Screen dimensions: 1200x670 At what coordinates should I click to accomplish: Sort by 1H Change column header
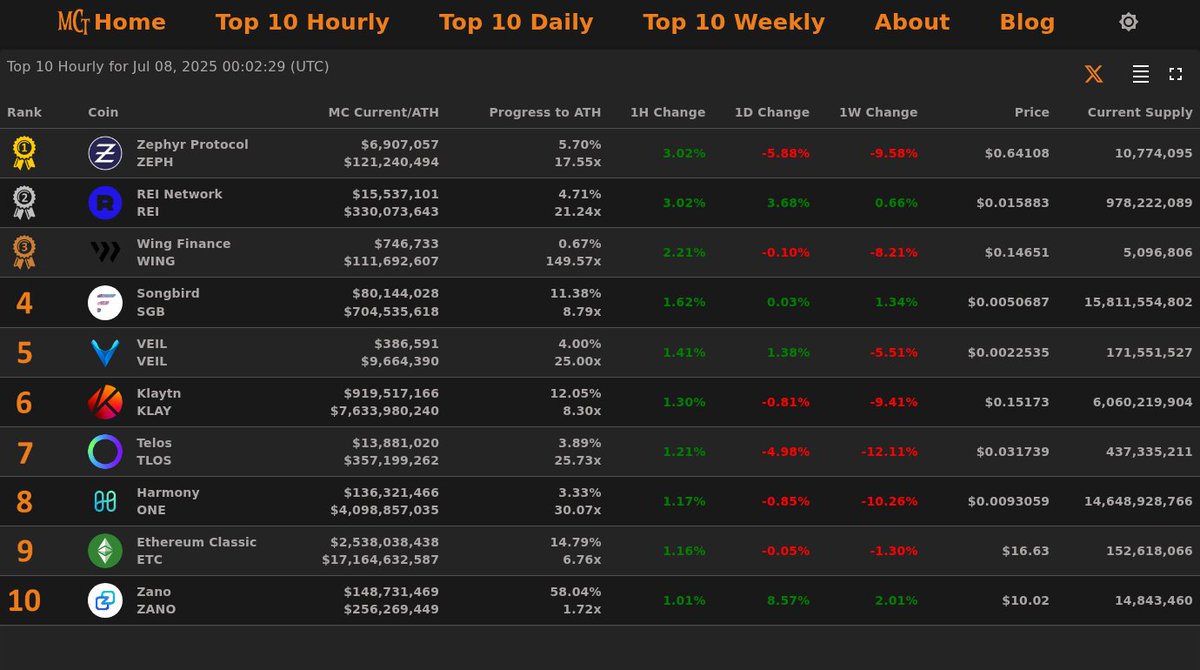tap(667, 113)
